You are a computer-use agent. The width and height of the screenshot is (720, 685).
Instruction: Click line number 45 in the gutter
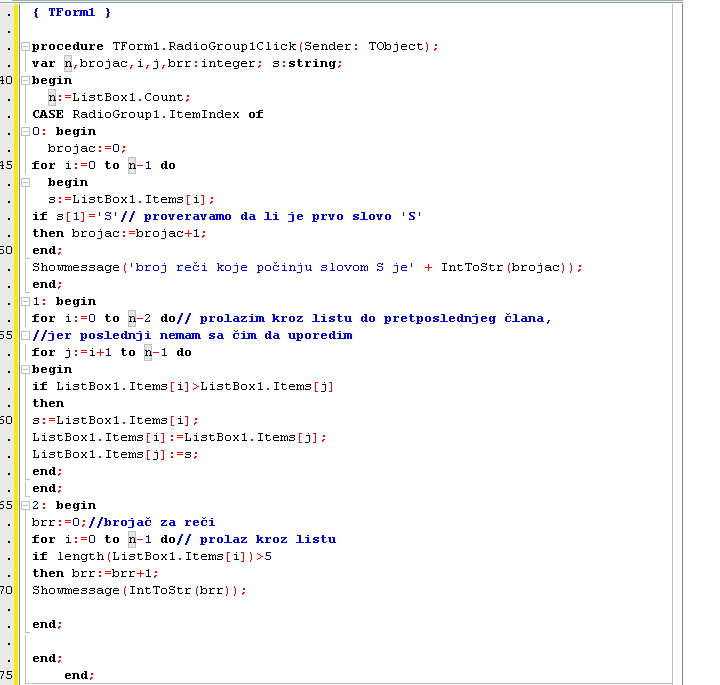coord(7,165)
